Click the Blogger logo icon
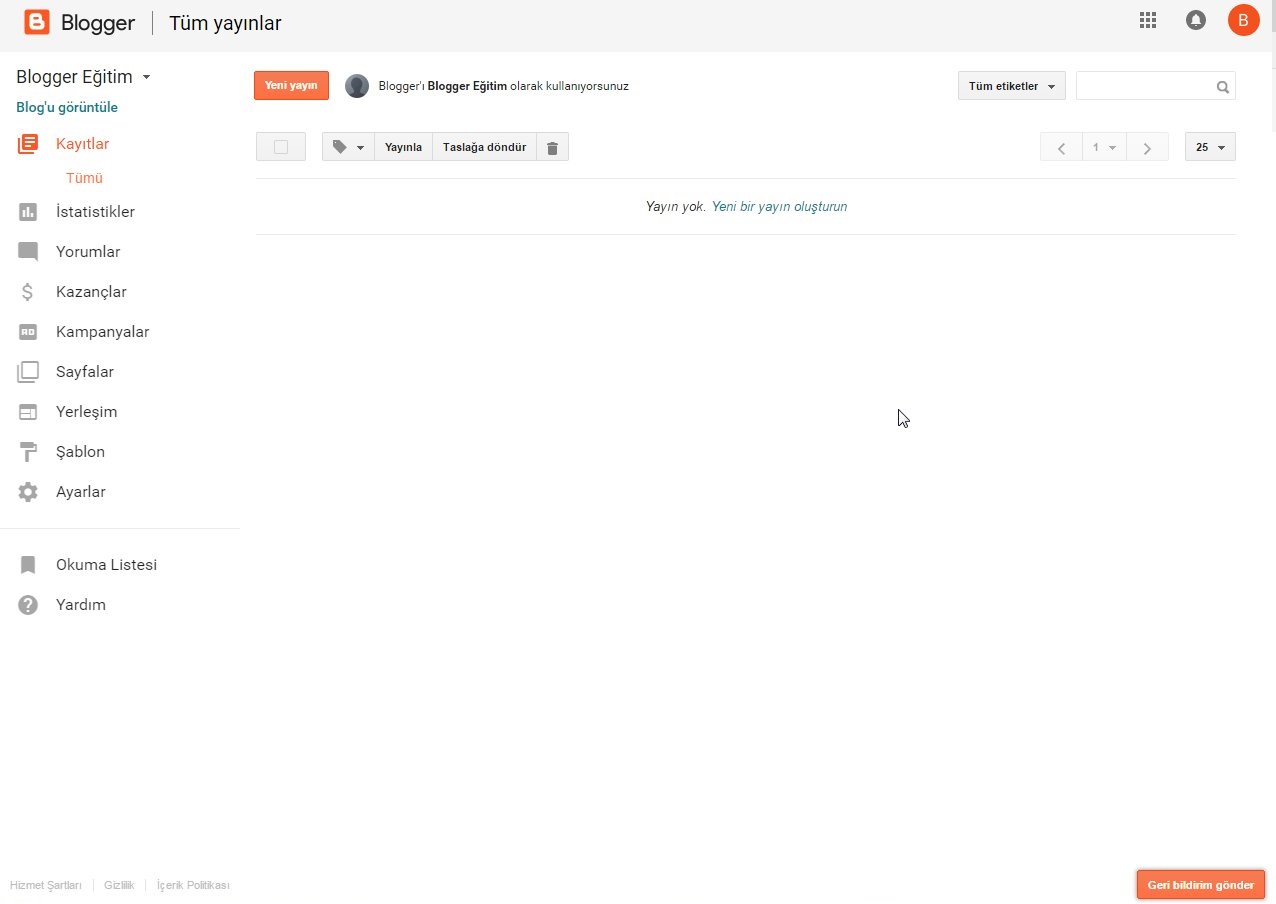 click(x=37, y=22)
